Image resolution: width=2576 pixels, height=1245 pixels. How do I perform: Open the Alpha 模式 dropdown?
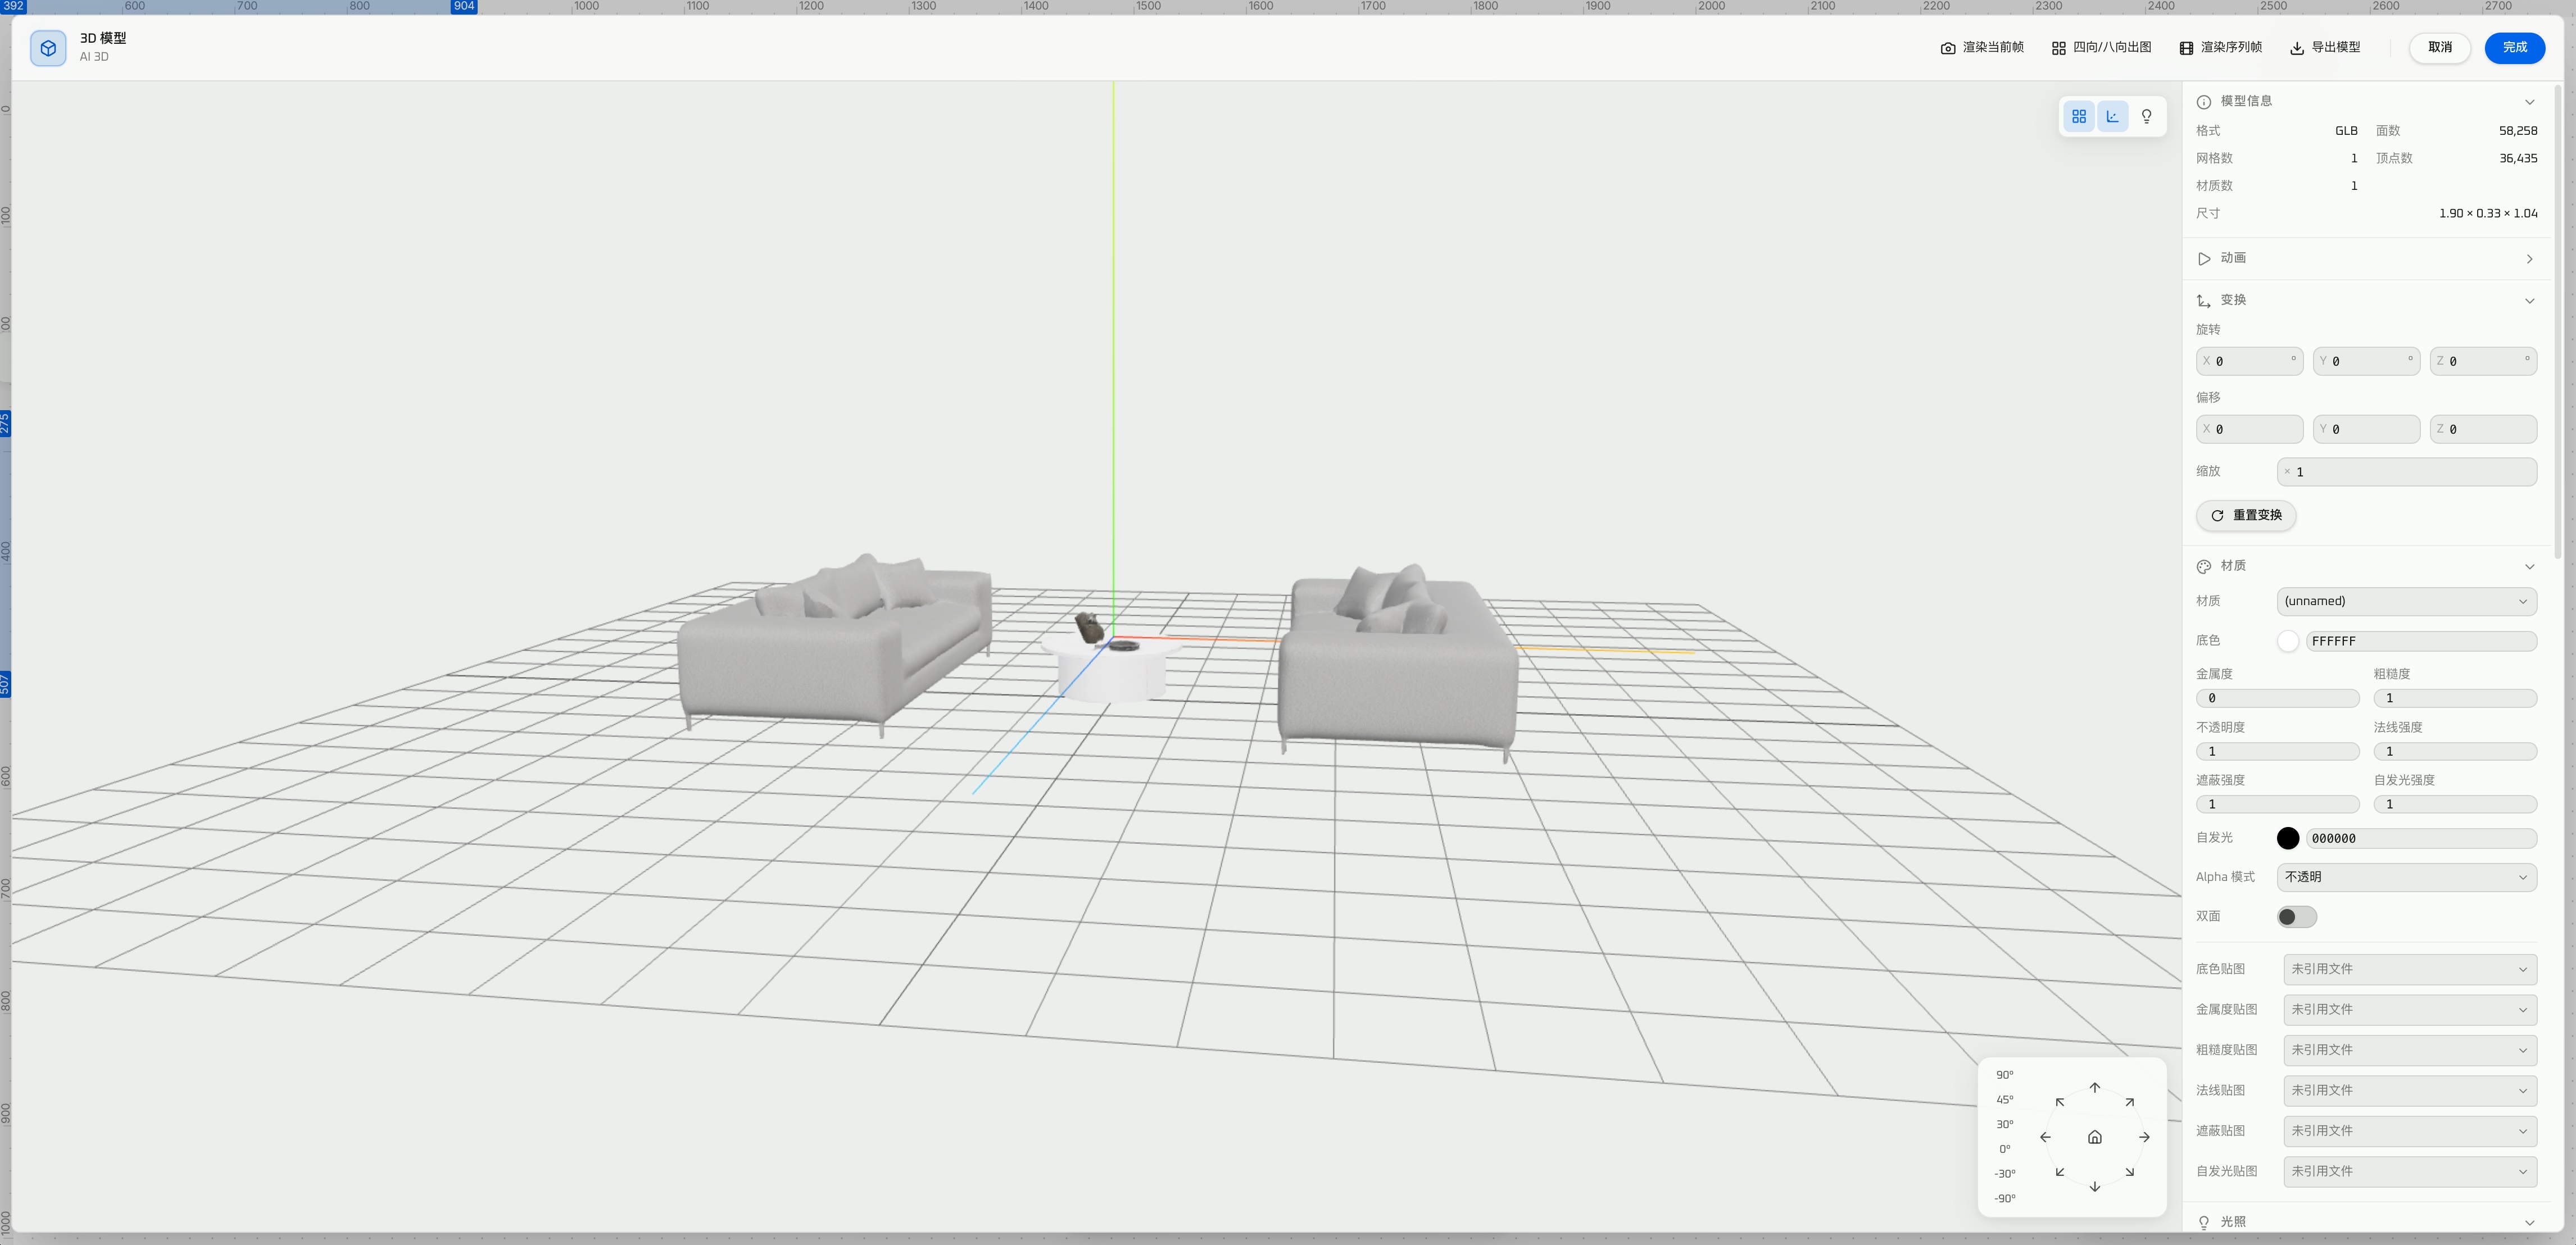tap(2406, 878)
